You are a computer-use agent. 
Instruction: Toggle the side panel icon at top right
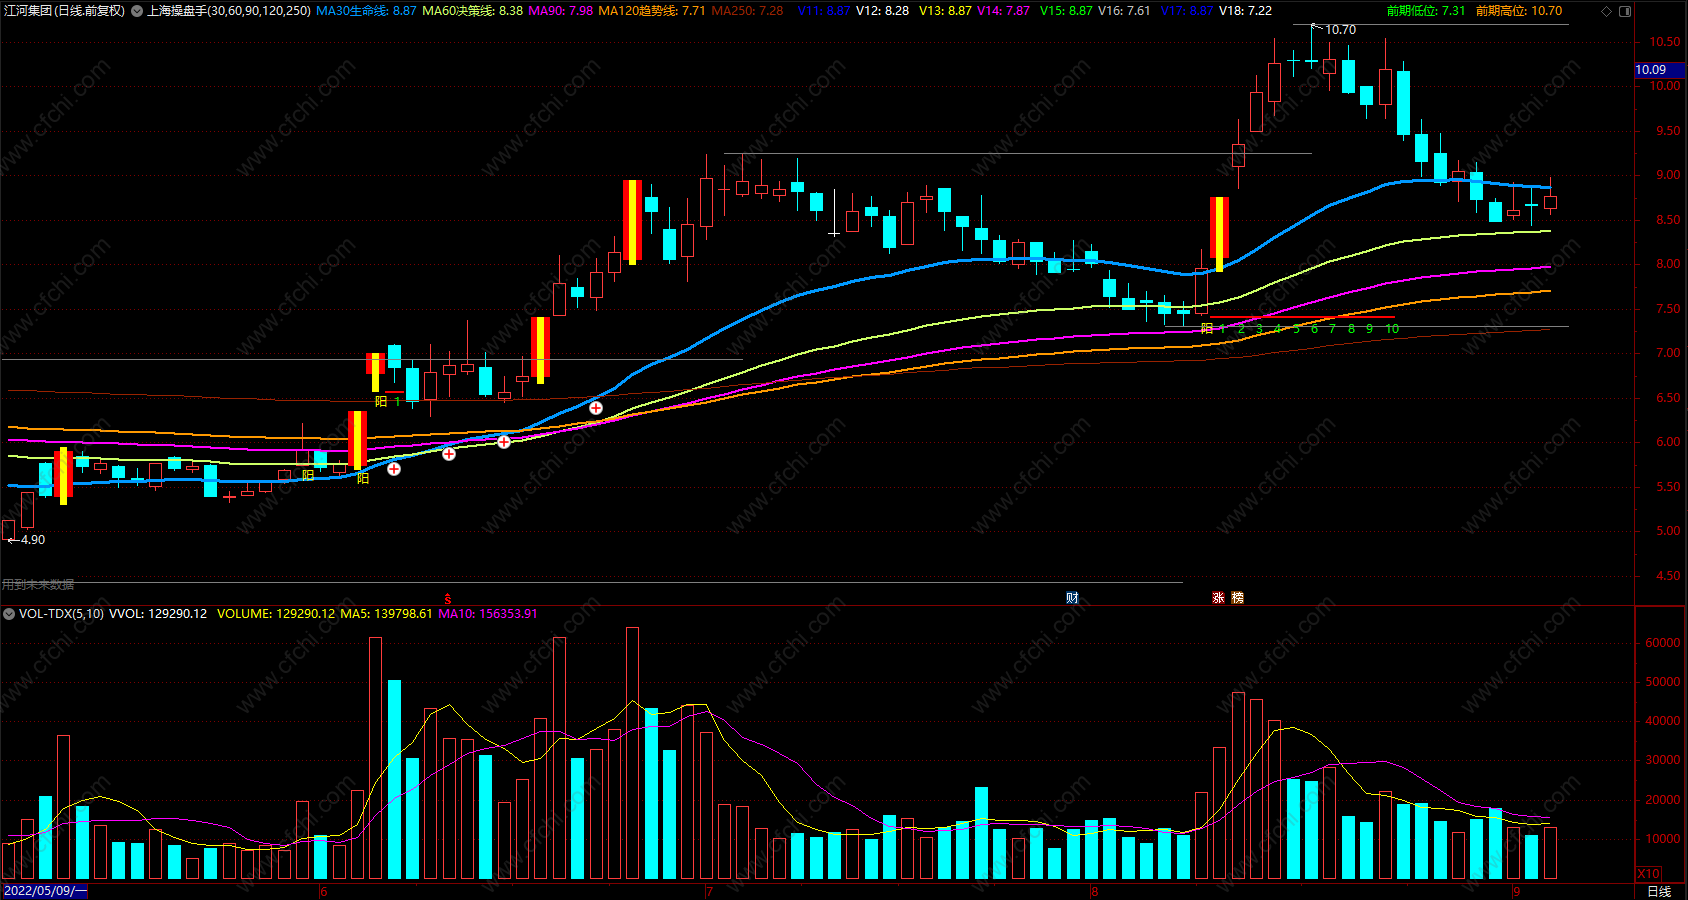[1625, 11]
